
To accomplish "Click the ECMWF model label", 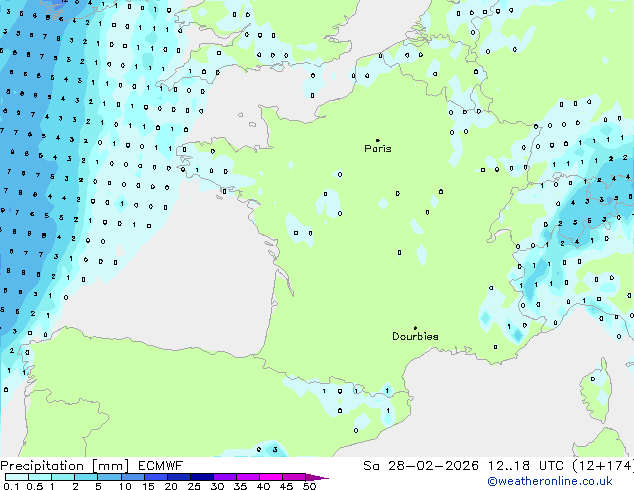I will tap(161, 466).
